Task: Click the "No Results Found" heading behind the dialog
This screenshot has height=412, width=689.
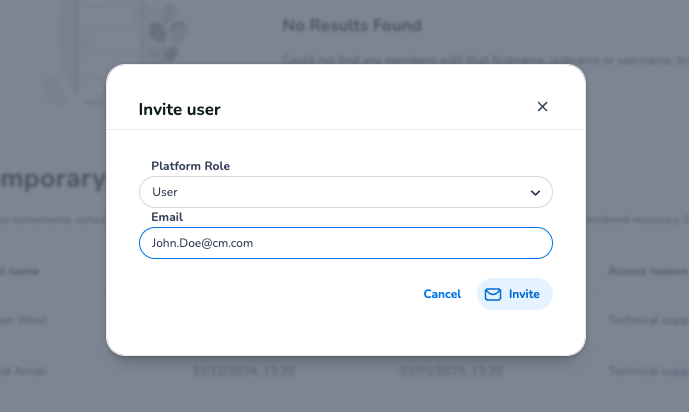Action: [x=351, y=25]
